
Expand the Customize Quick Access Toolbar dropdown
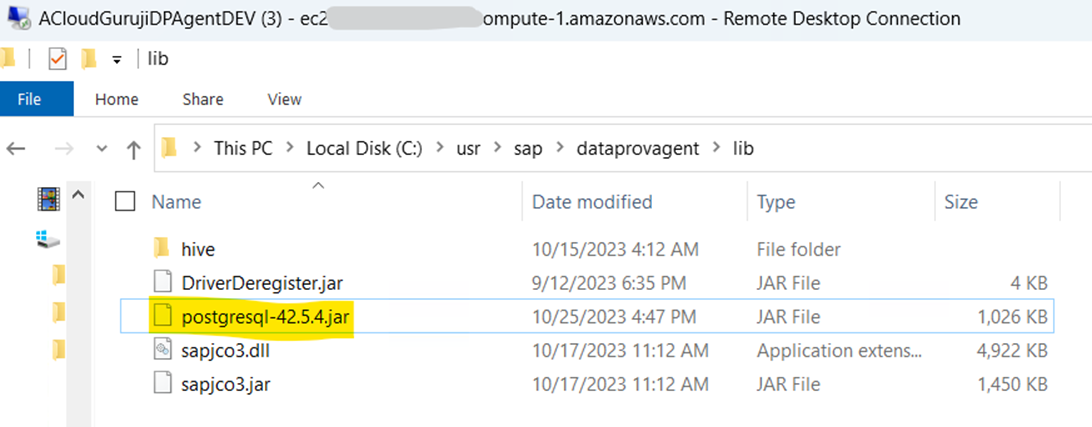tap(116, 59)
